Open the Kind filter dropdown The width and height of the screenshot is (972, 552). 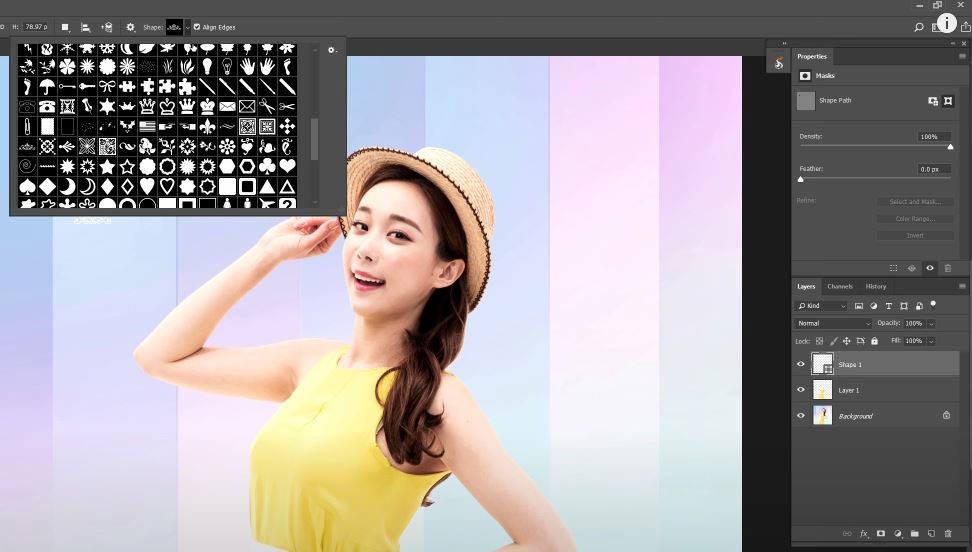(821, 306)
